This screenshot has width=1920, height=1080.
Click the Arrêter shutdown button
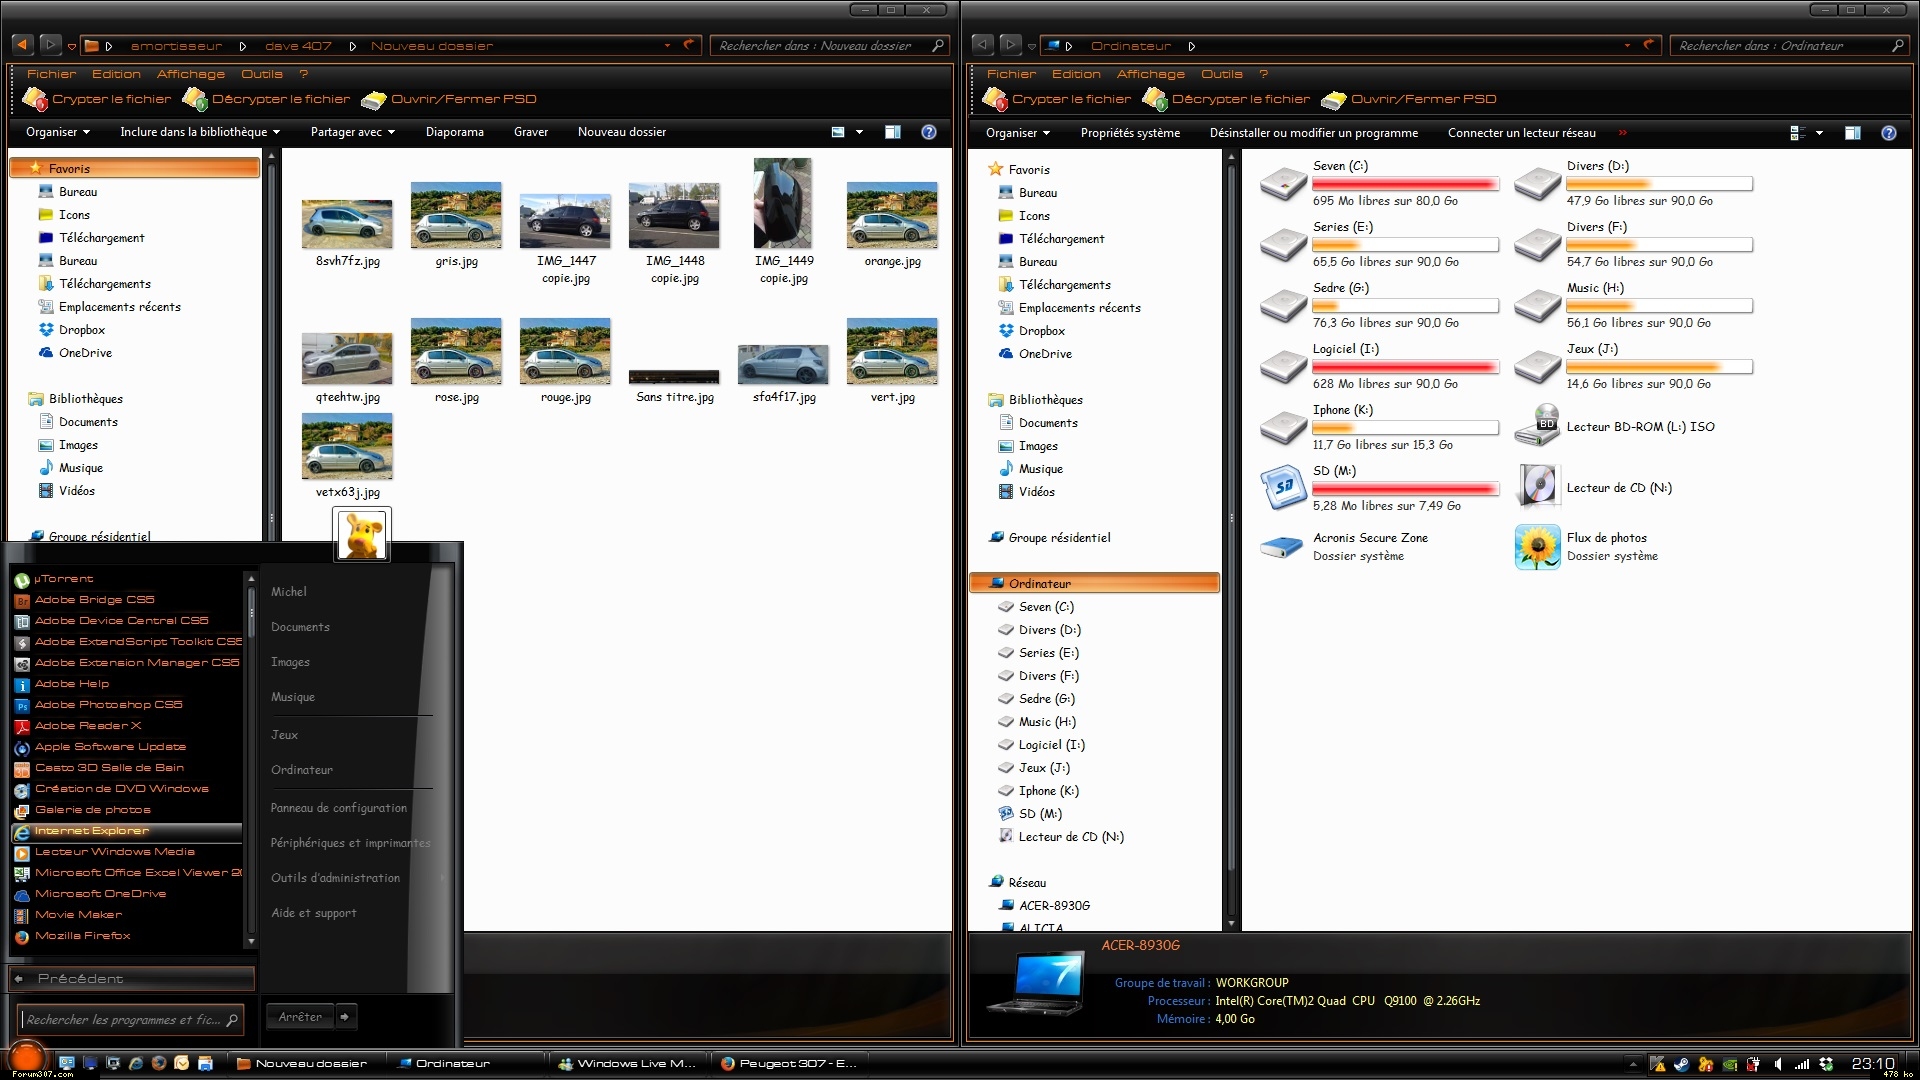(x=300, y=1017)
